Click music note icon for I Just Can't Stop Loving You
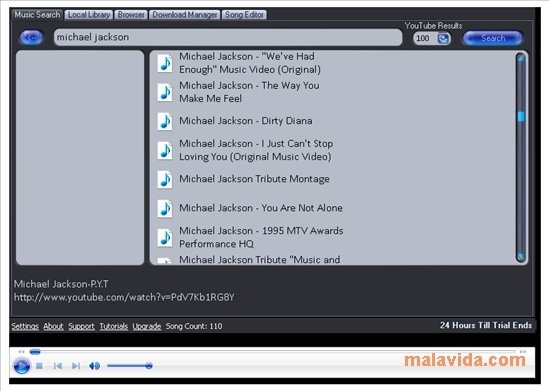 [x=165, y=150]
